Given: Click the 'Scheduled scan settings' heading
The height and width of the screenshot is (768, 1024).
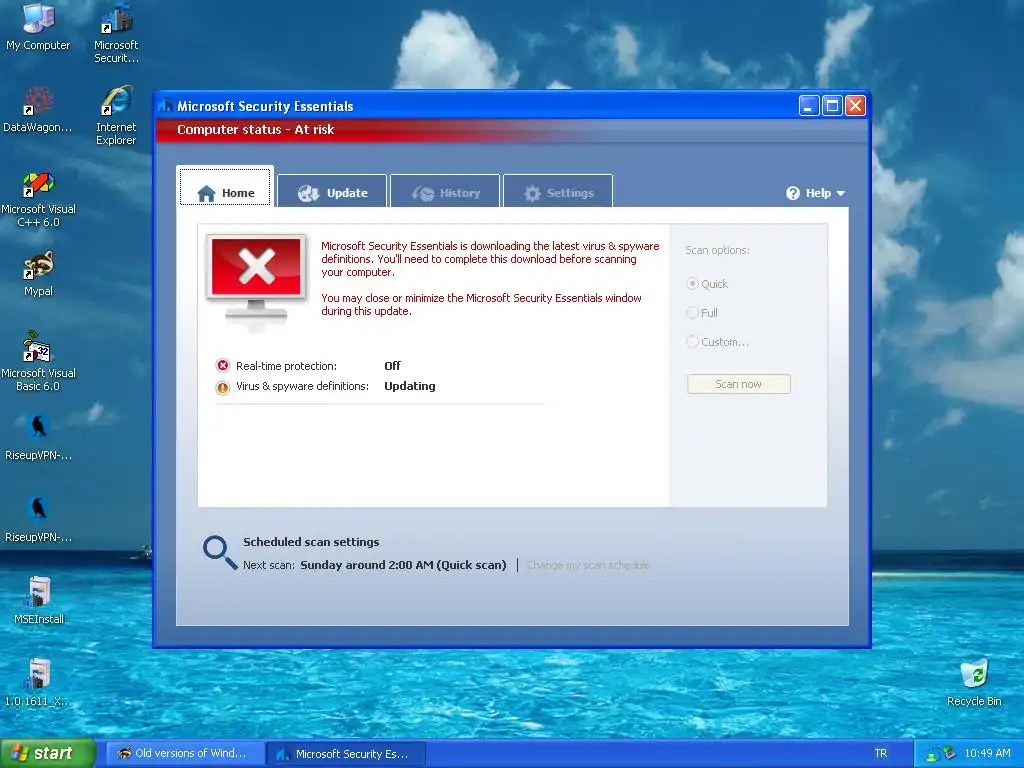Looking at the screenshot, I should tap(311, 542).
